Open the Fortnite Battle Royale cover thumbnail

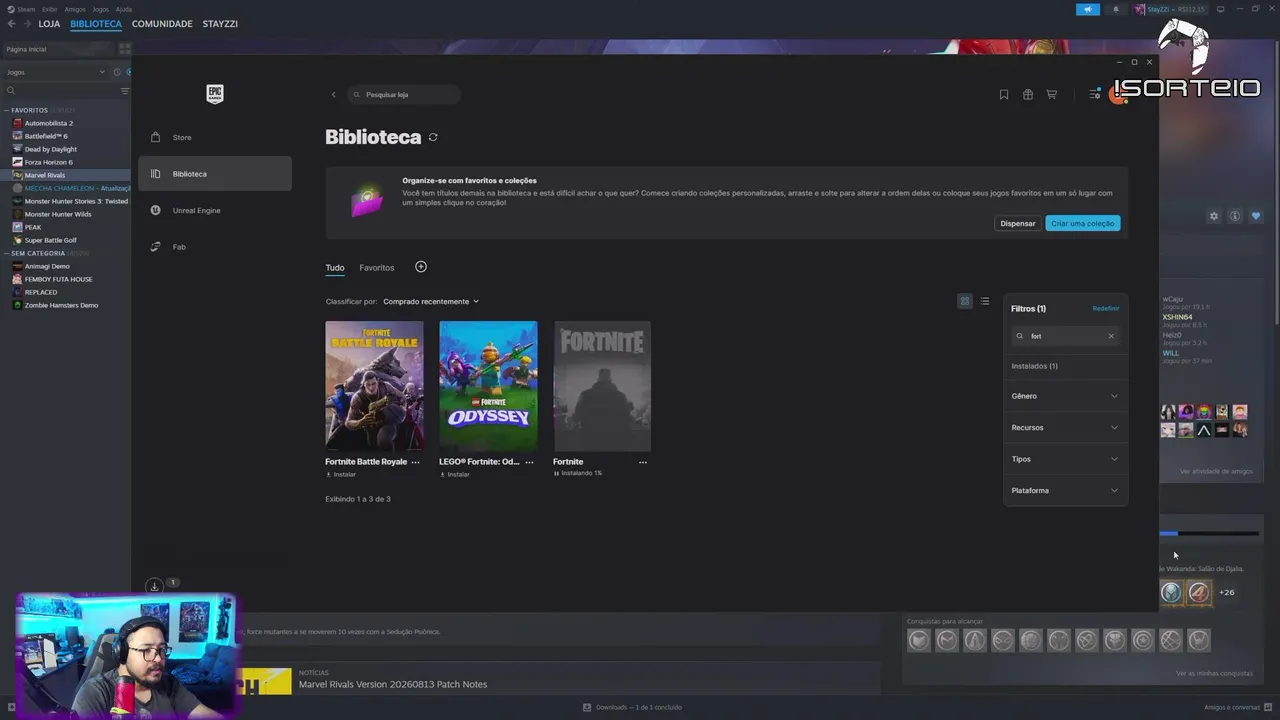[x=374, y=385]
